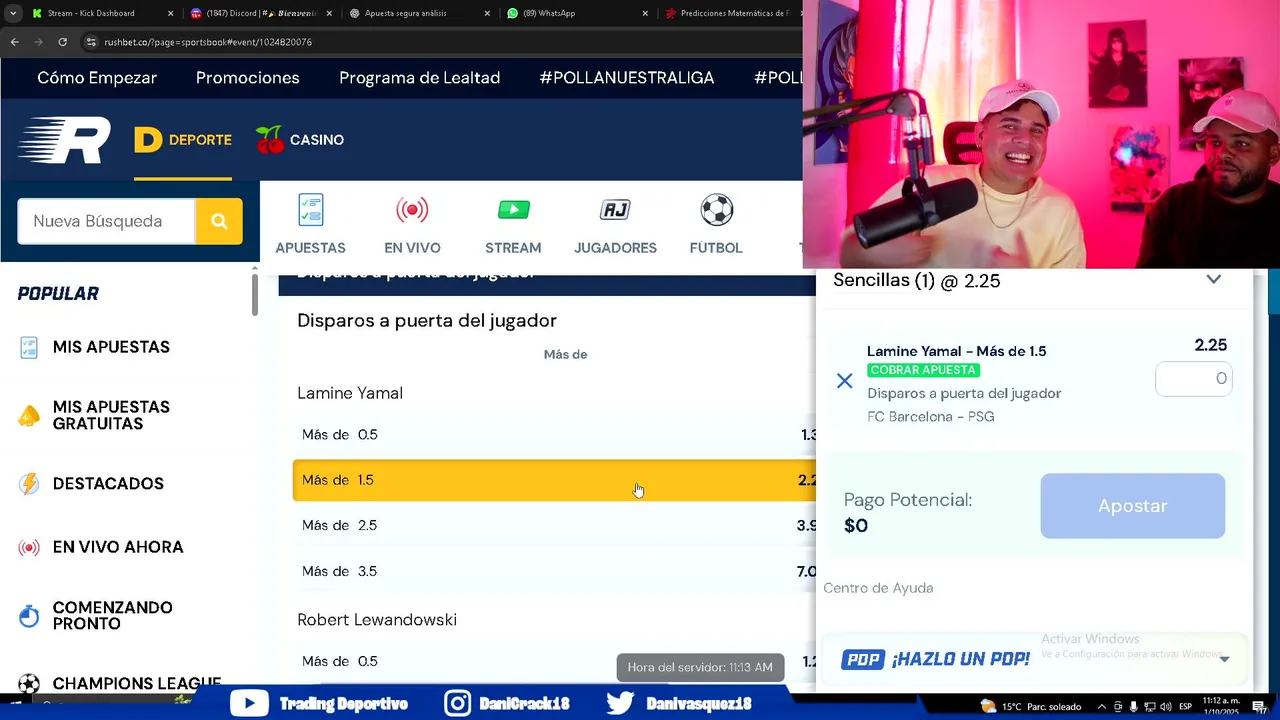Image resolution: width=1280 pixels, height=720 pixels.
Task: Switch to the WhatsApp browser tab
Action: point(577,13)
